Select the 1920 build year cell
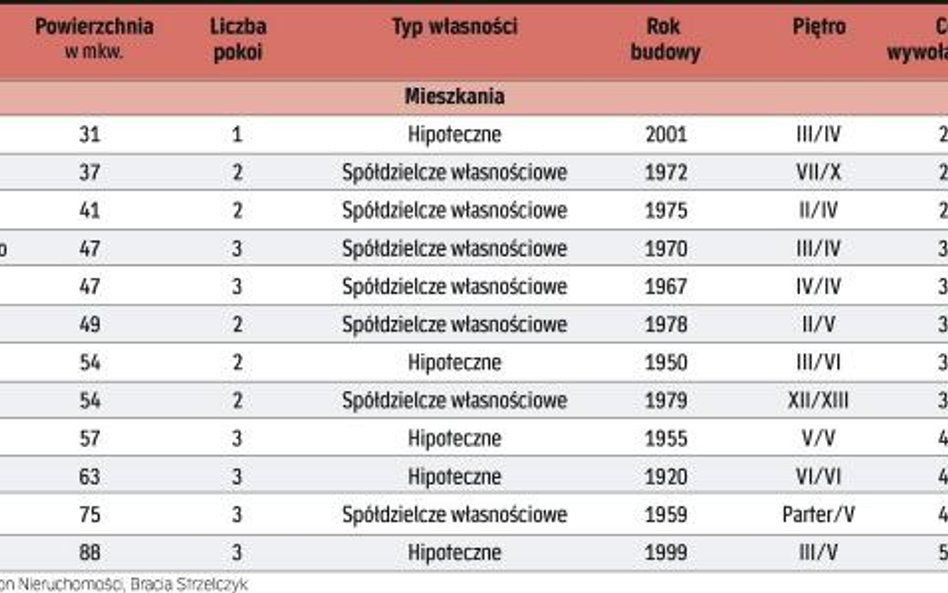Viewport: 948px width, 593px height. click(x=666, y=476)
